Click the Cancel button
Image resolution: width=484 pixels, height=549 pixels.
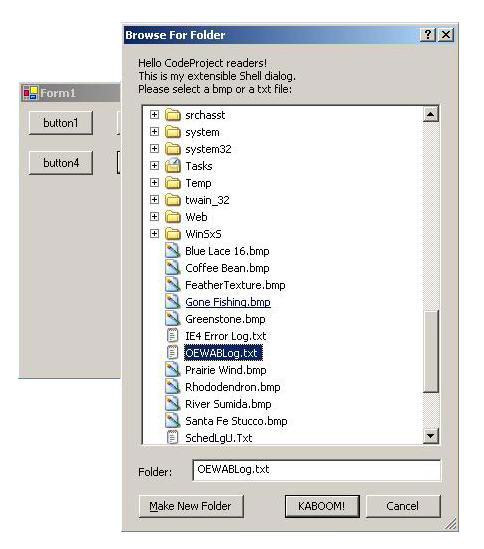click(x=403, y=506)
